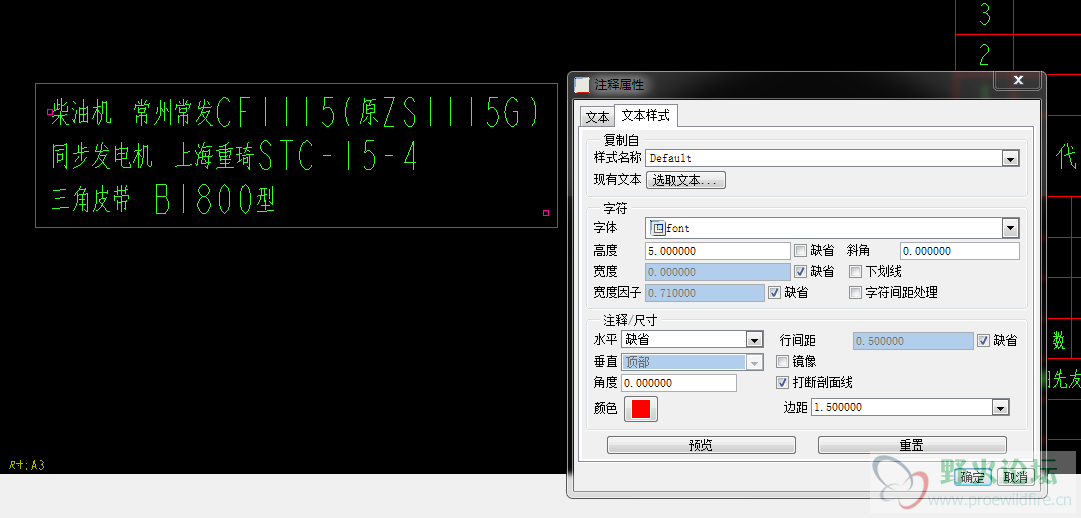Viewport: 1081px width, 518px height.
Task: Click the 斜角 input field
Action: [960, 251]
